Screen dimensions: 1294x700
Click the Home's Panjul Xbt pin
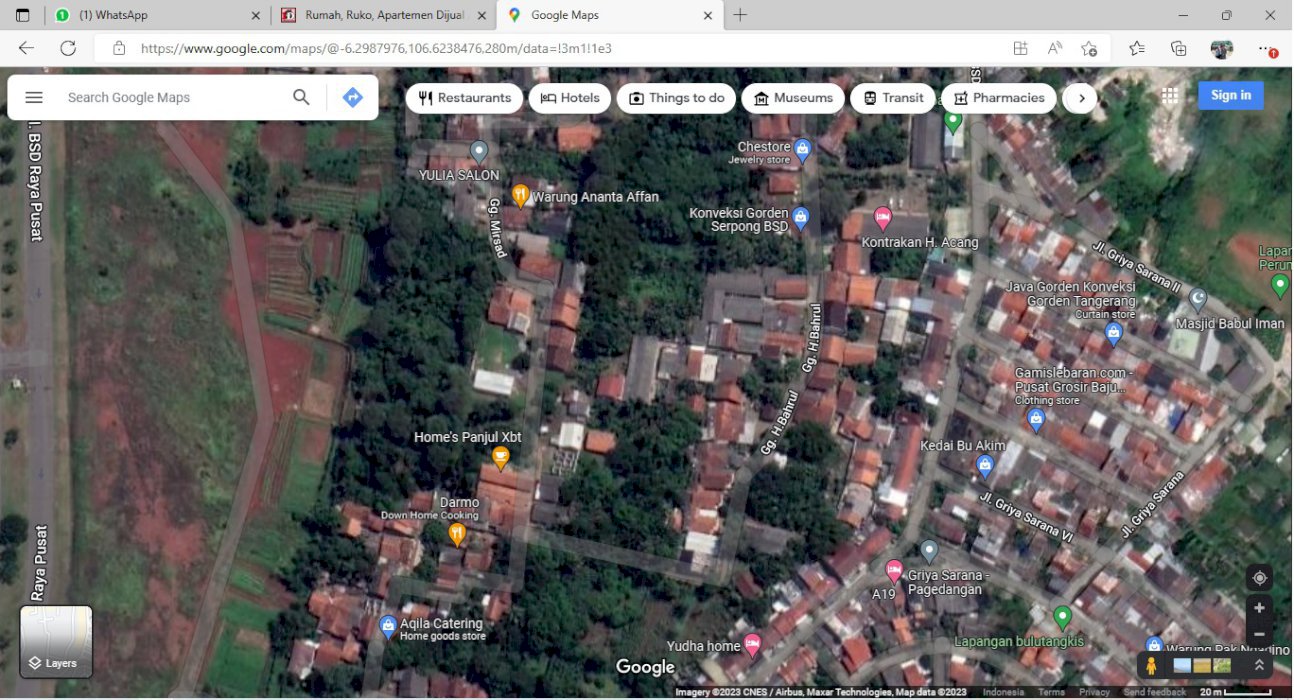501,457
